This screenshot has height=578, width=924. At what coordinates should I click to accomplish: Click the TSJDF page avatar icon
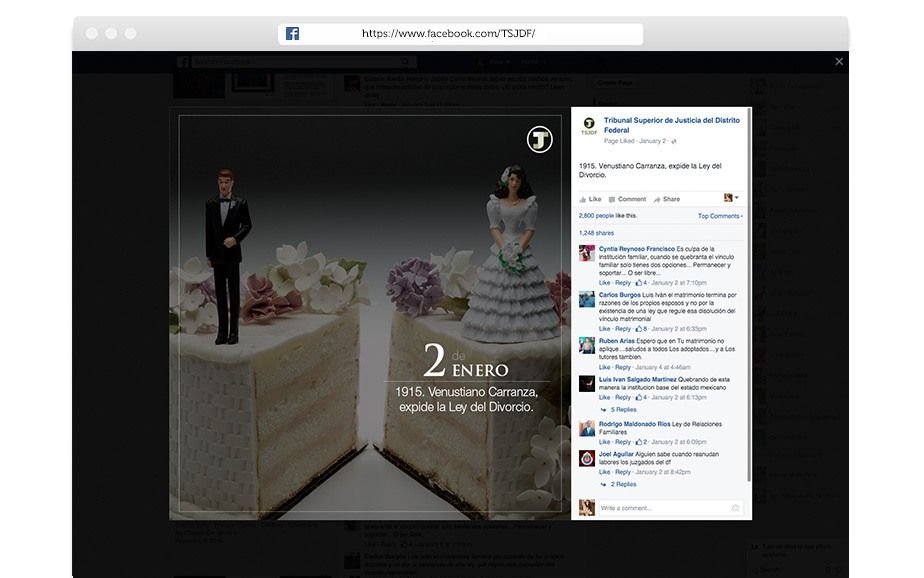click(589, 125)
